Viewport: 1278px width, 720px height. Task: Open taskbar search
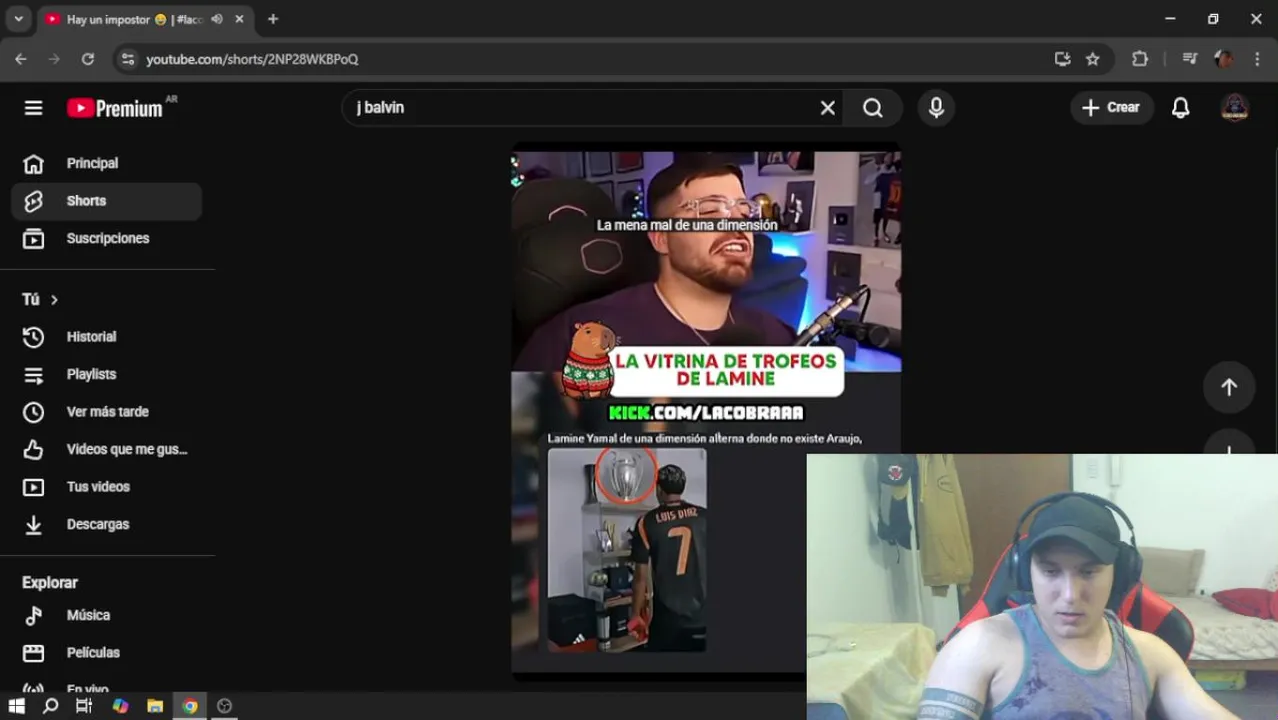(50, 706)
